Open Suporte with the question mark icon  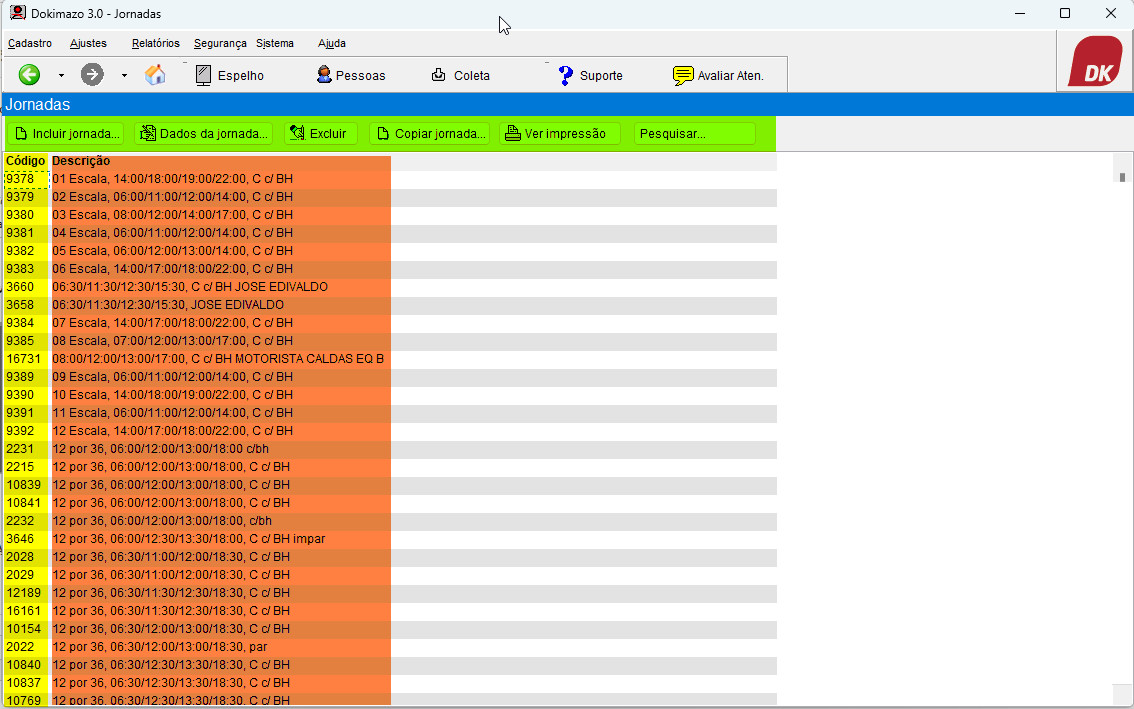tap(590, 75)
